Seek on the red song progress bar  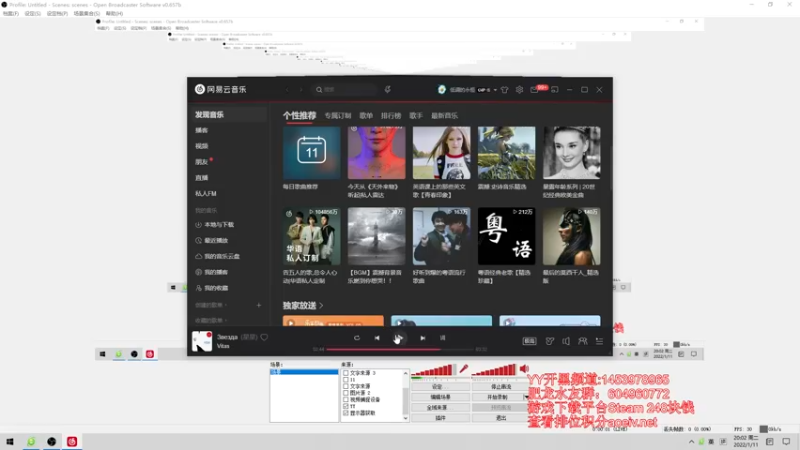tap(401, 349)
